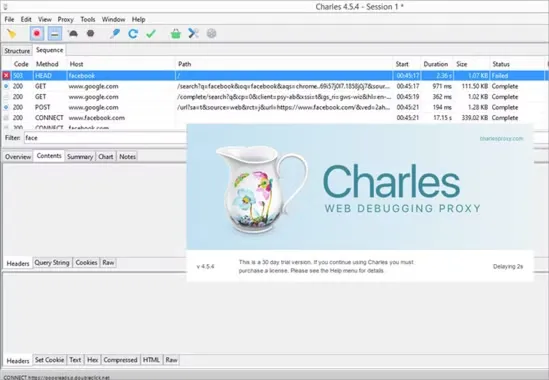Click the Repeat circular arrow icon

point(133,34)
